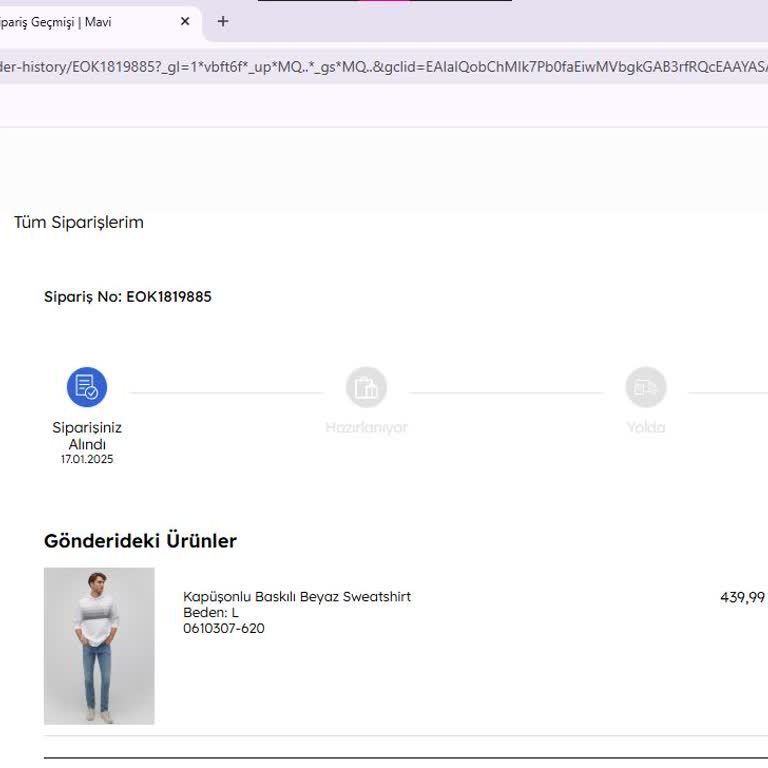This screenshot has height=768, width=768.
Task: Click the address bar URL
Action: (x=384, y=67)
